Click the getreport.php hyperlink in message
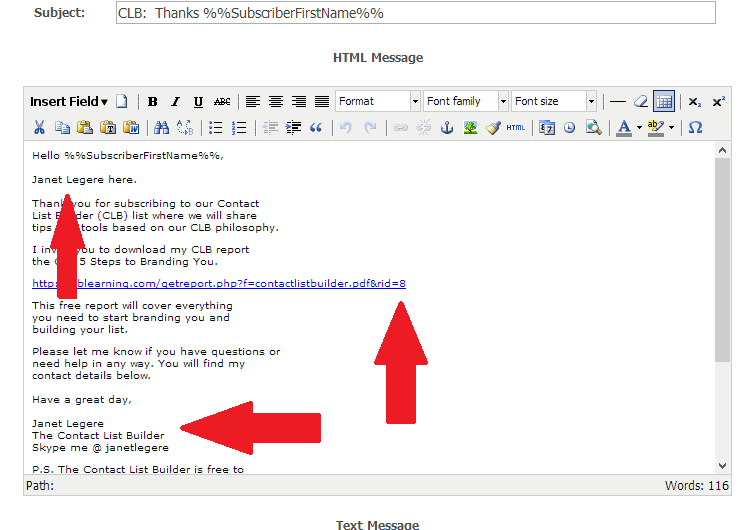The height and width of the screenshot is (530, 744). [218, 284]
